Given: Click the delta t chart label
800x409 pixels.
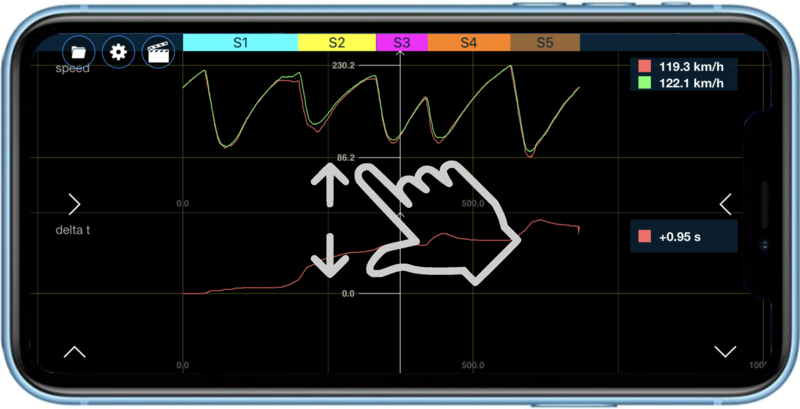Looking at the screenshot, I should click(72, 230).
